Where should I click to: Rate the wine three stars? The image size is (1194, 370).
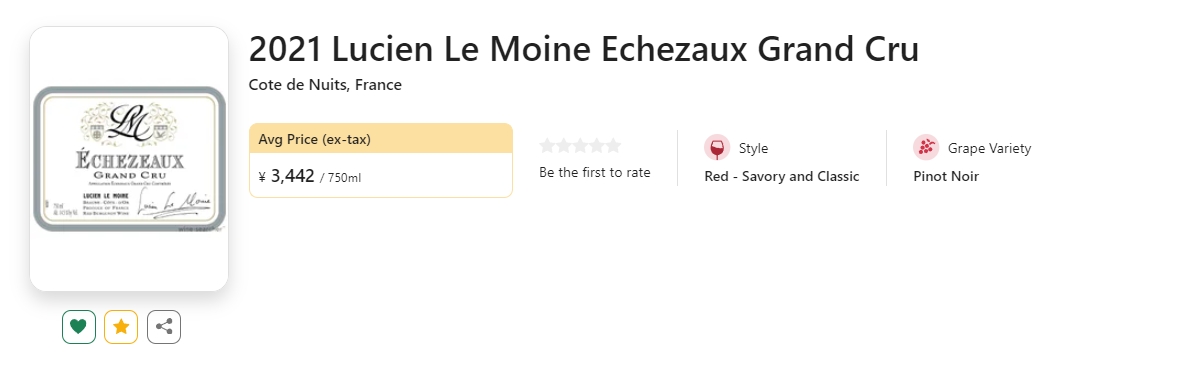580,145
